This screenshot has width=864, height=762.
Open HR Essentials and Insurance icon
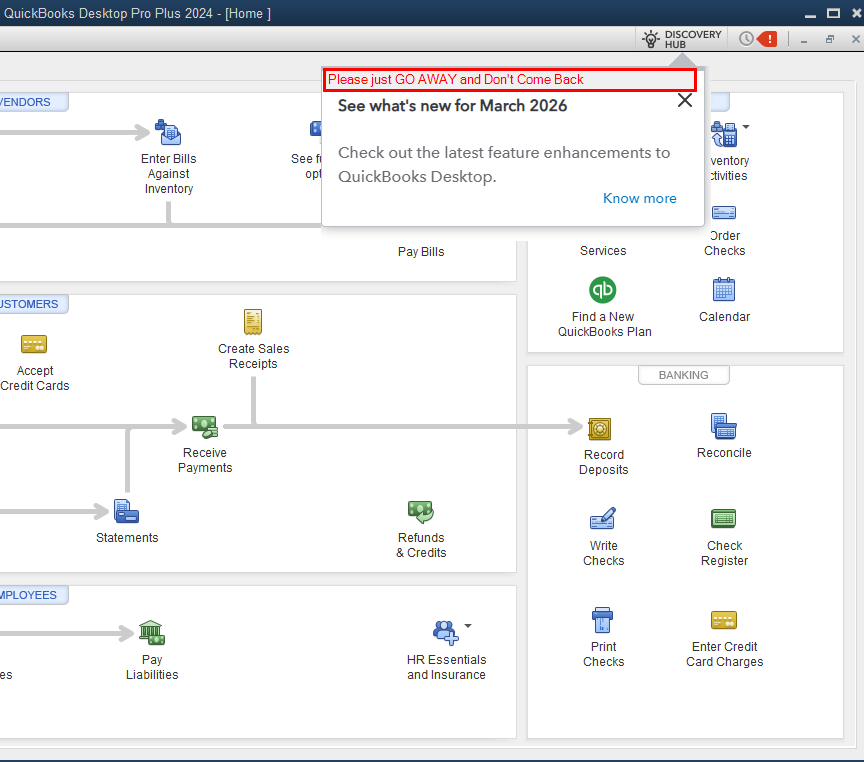(445, 633)
